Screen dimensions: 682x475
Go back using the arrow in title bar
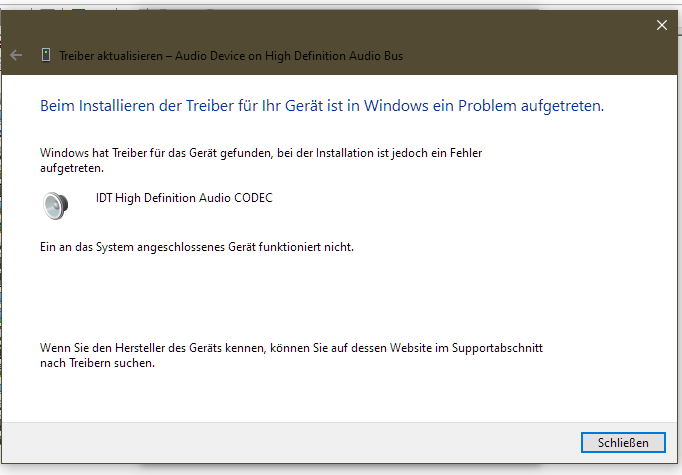point(16,55)
